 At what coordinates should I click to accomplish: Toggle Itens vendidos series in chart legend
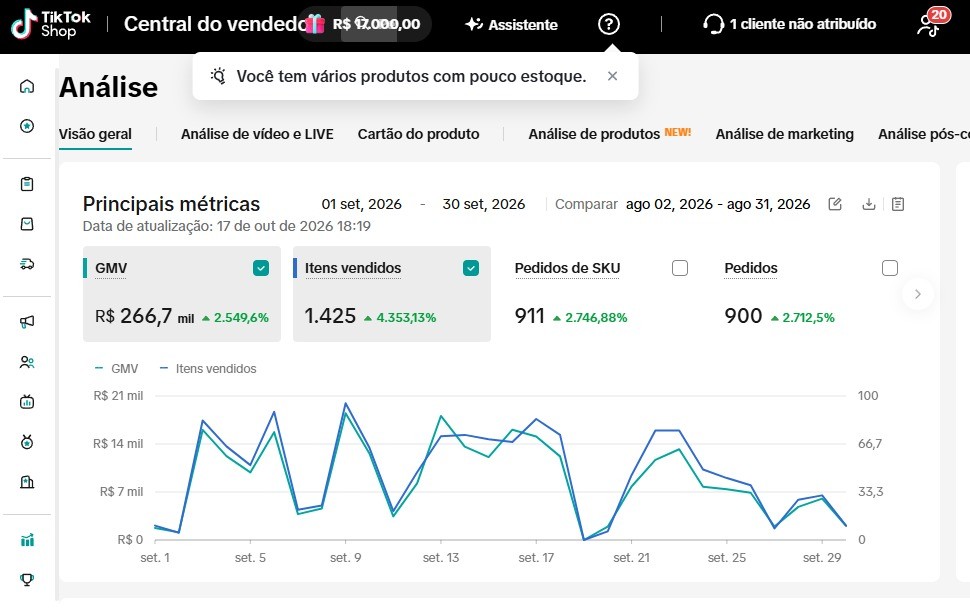(207, 369)
